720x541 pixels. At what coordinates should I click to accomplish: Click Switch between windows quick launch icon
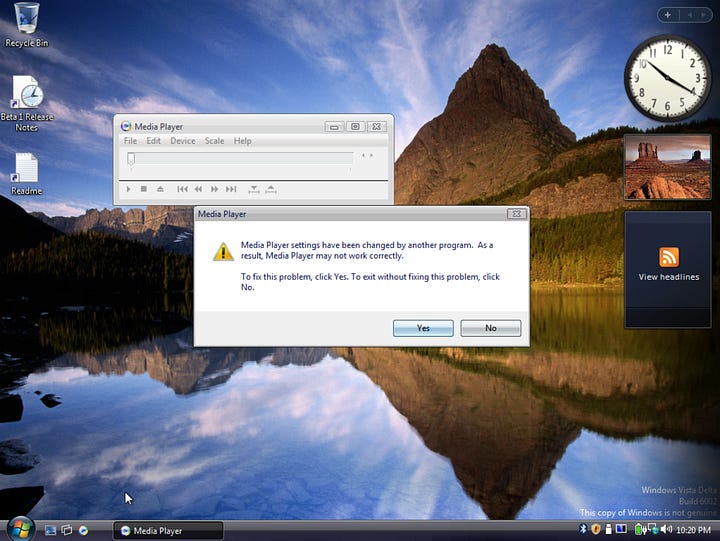pyautogui.click(x=67, y=530)
